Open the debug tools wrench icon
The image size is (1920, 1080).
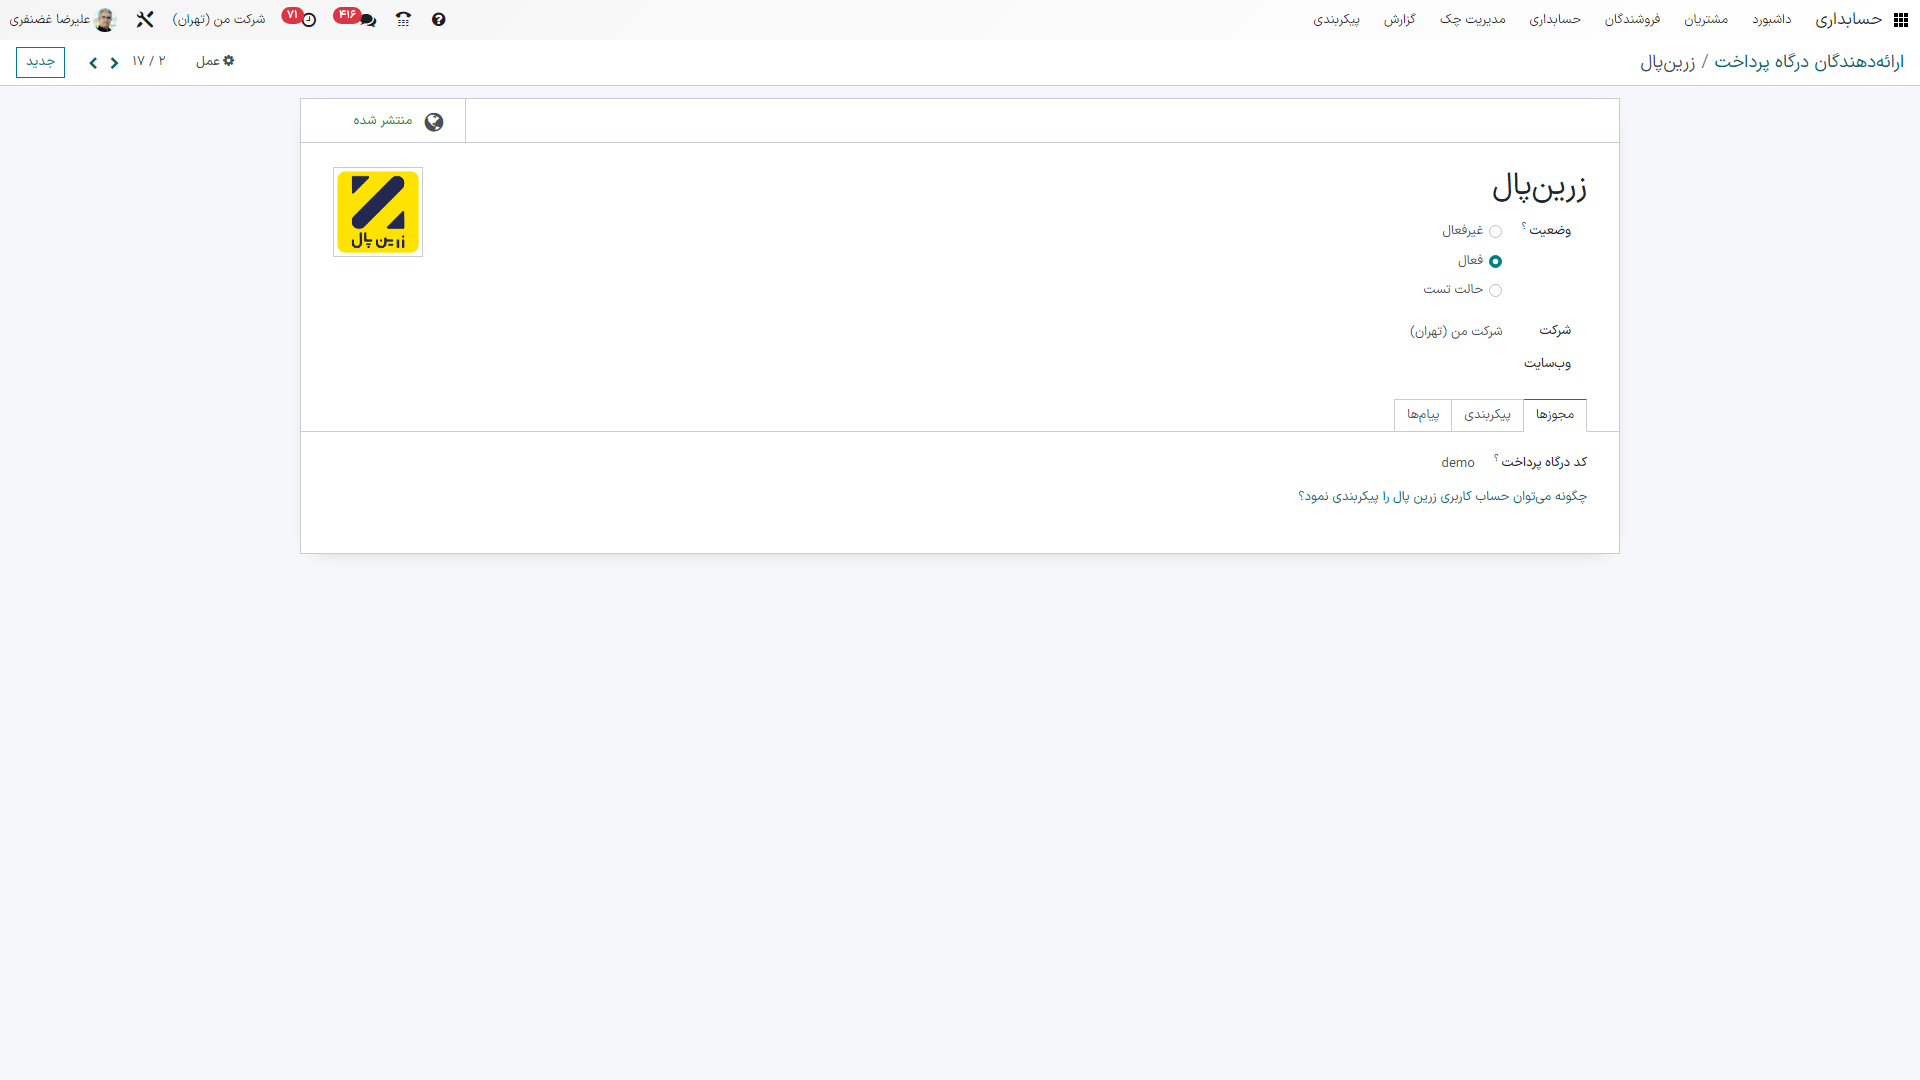click(145, 20)
